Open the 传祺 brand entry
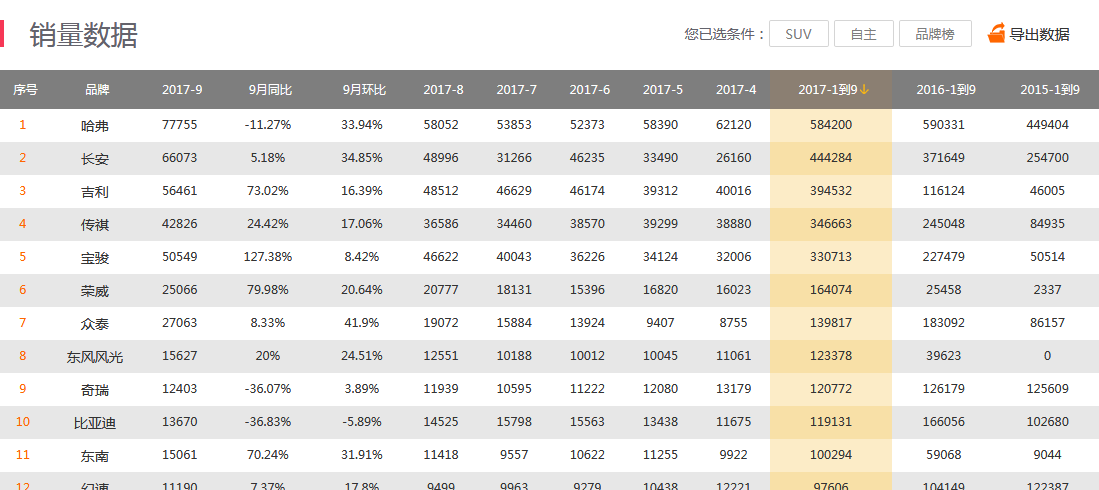Viewport: 1099px width, 490px height. 95,224
